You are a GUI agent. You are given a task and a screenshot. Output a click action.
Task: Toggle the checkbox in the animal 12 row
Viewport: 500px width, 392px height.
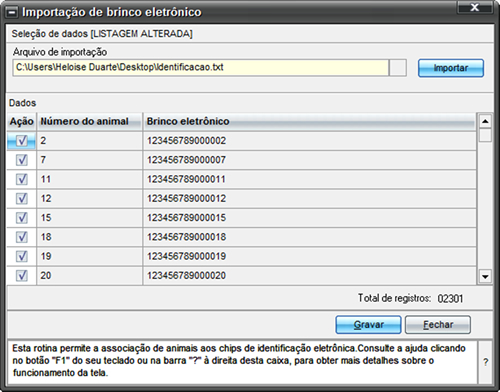[x=22, y=199]
